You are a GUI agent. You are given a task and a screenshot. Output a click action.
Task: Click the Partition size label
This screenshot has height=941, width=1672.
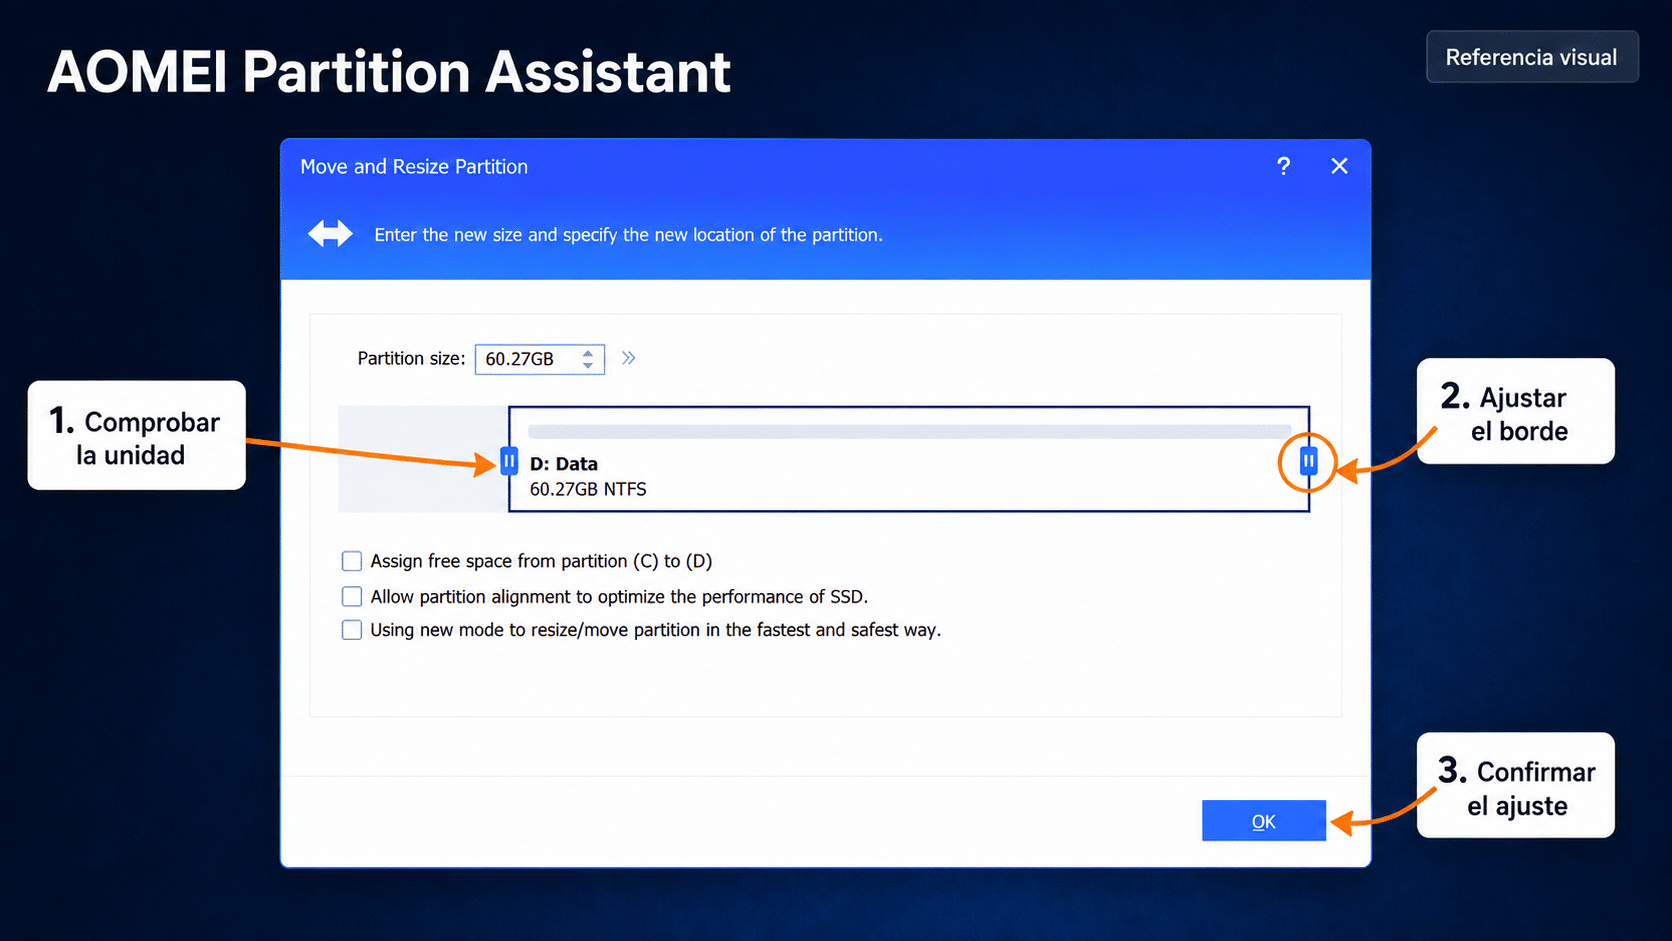coord(411,358)
